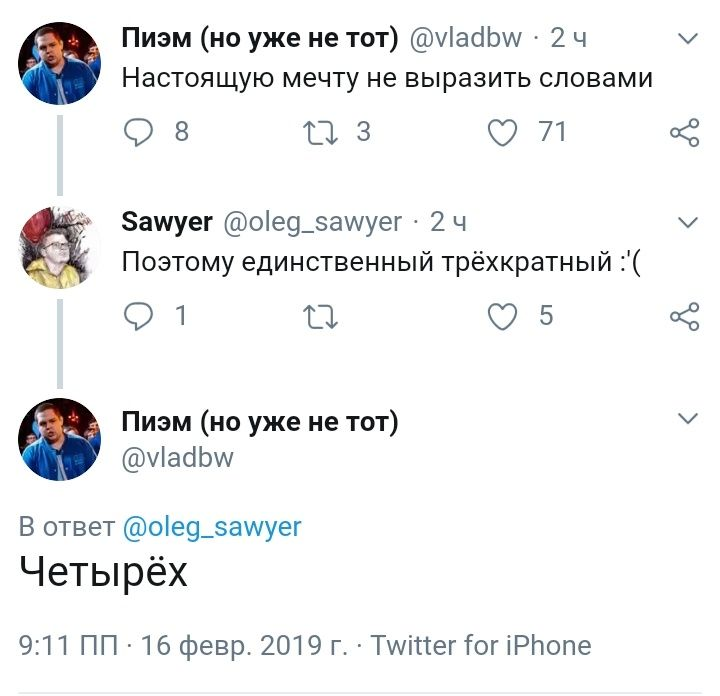The image size is (720, 696).
Task: Open more options for the first tweet
Action: point(688,39)
